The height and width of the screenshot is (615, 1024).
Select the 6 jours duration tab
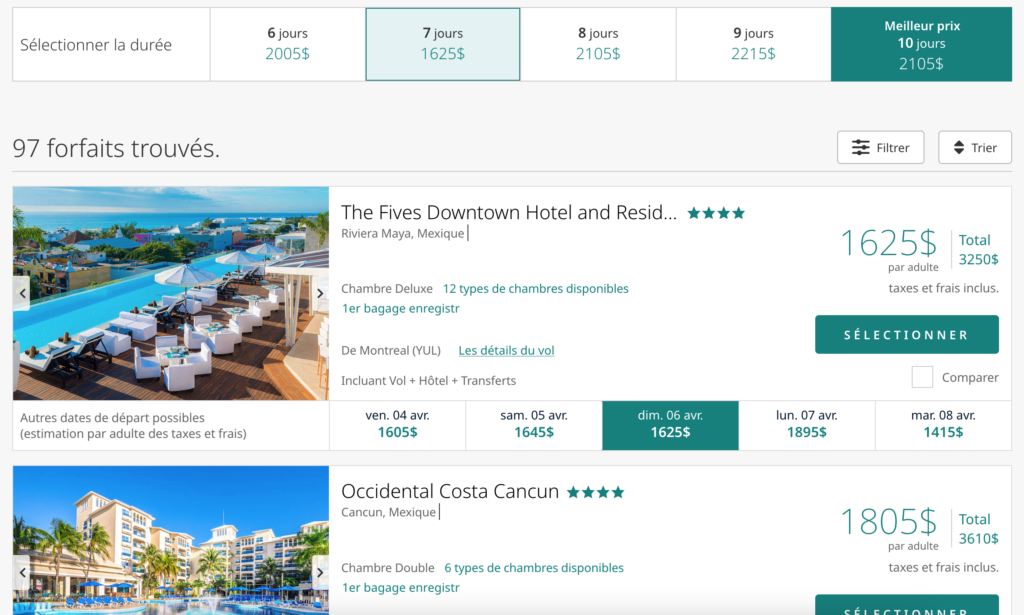(x=287, y=44)
